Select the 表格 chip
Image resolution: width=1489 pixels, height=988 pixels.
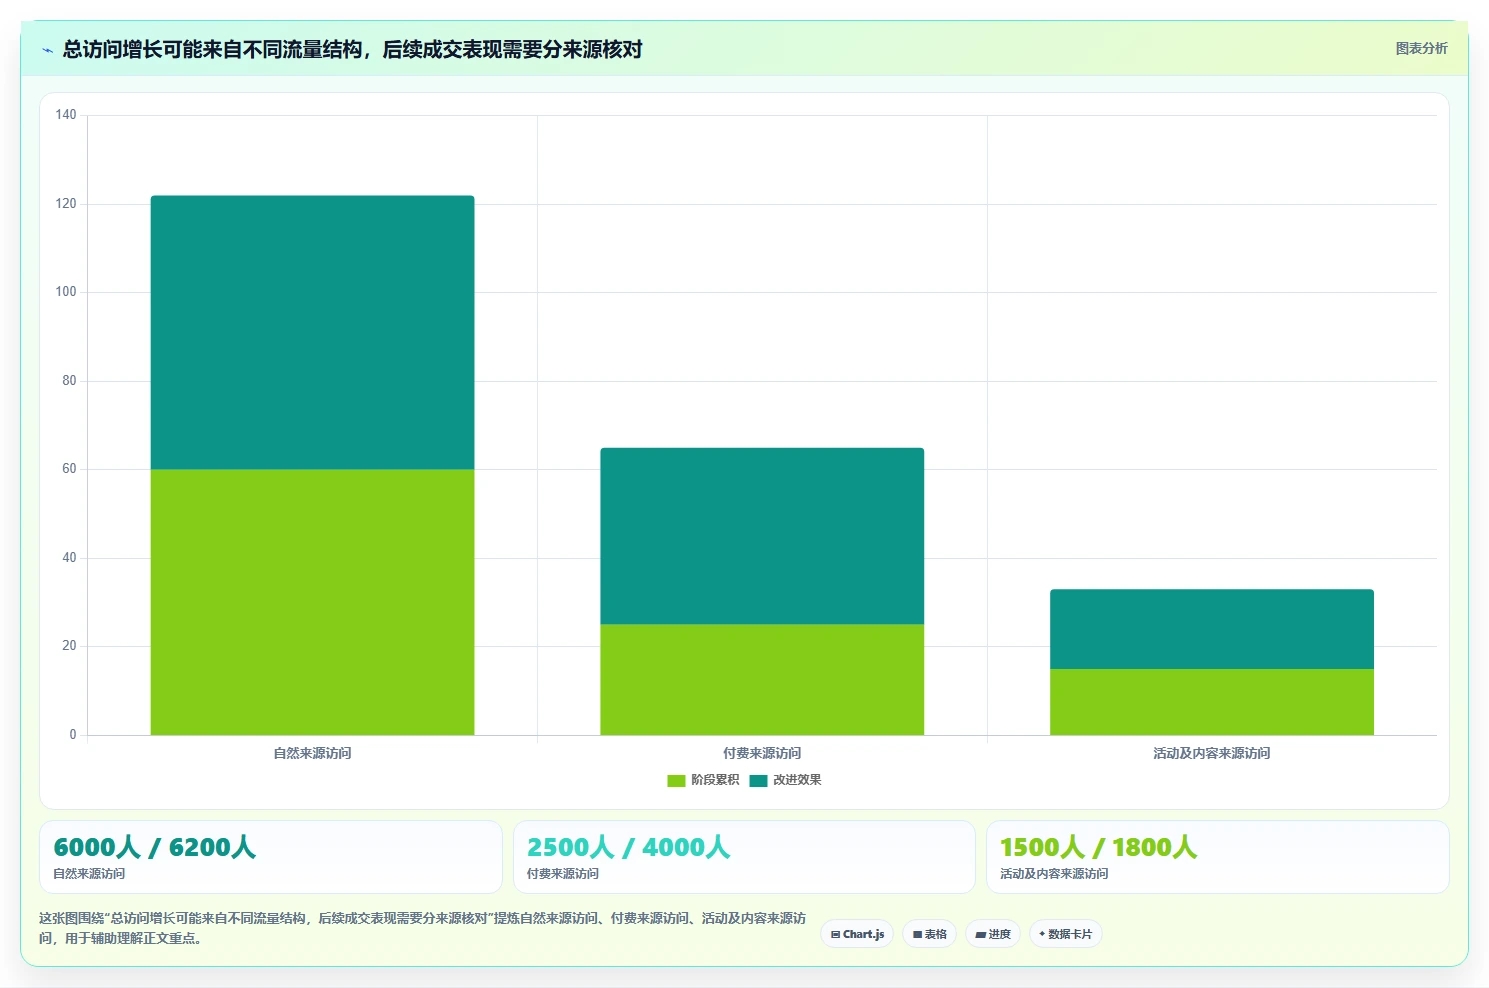pos(929,934)
